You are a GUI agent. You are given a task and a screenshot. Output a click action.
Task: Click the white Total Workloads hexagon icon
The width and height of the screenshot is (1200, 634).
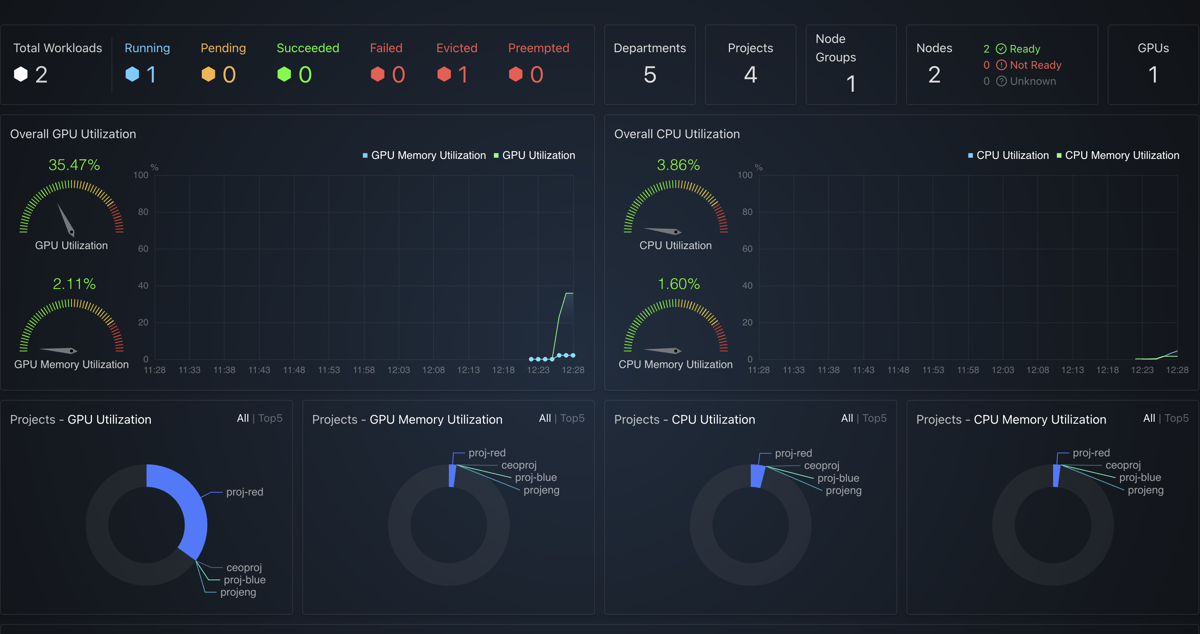[21, 75]
